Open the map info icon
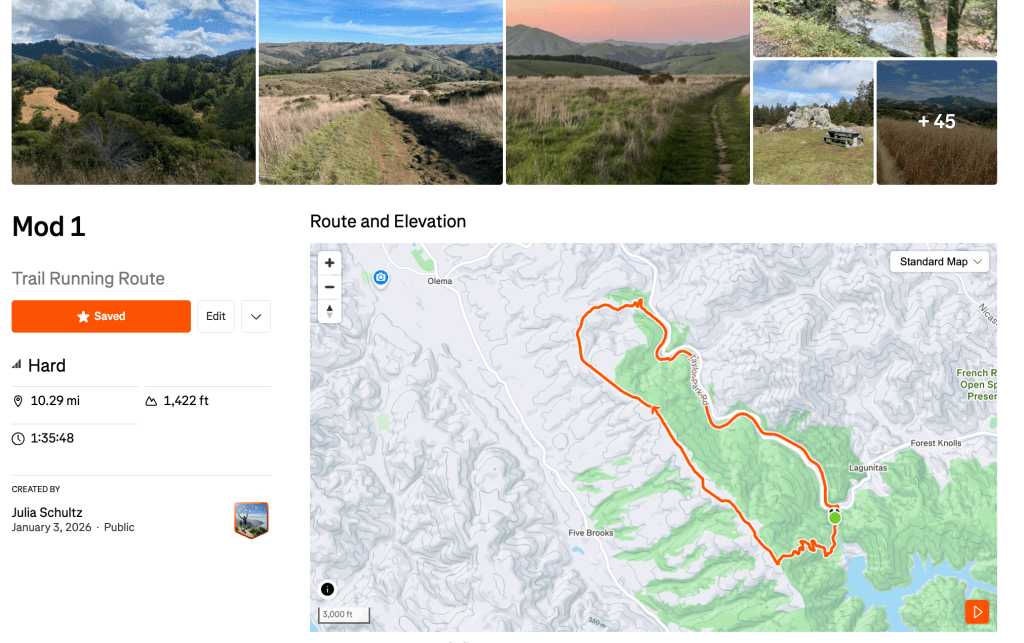Screen dimensions: 1024x643 pyautogui.click(x=328, y=589)
